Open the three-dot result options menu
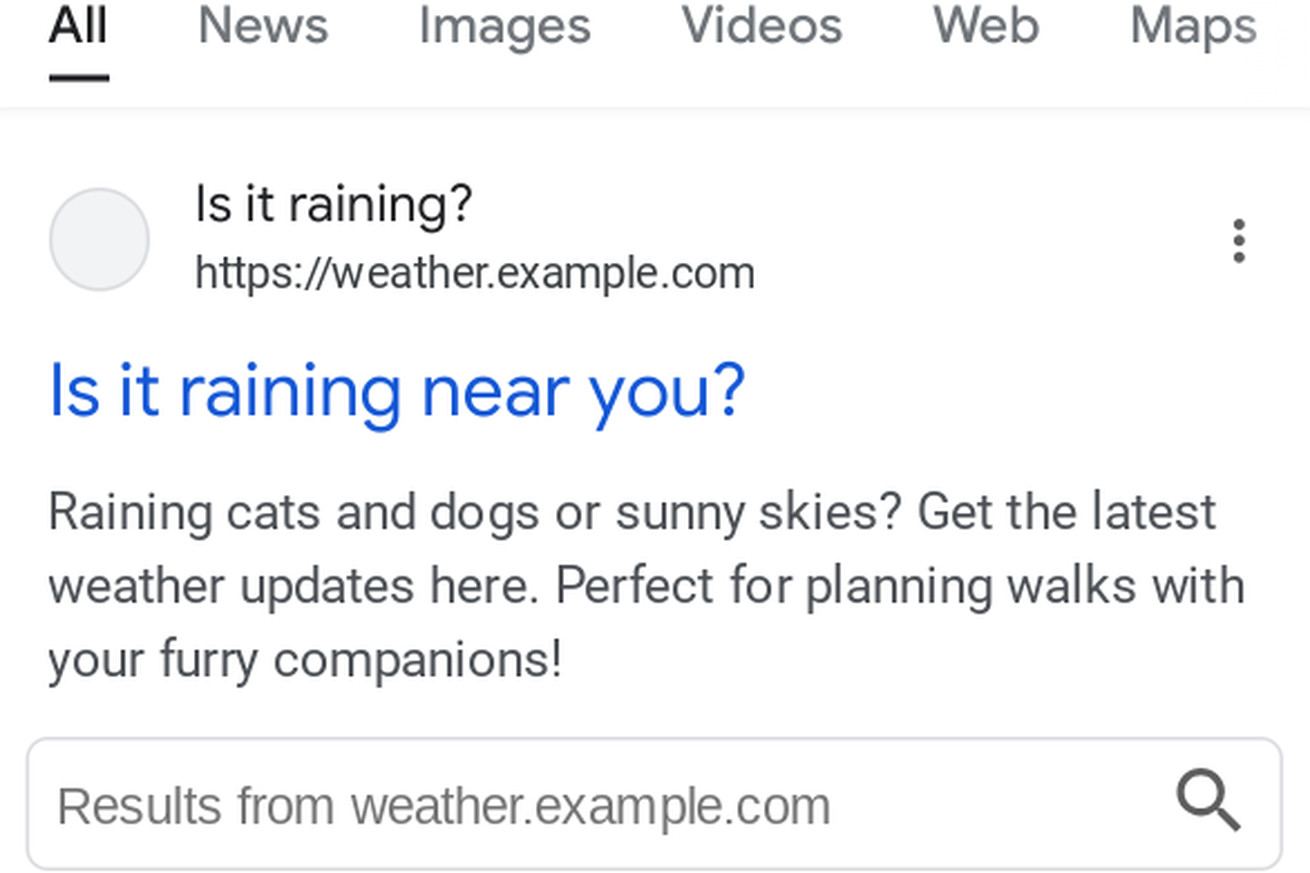Screen dimensions: 1310x873 [x=1239, y=241]
